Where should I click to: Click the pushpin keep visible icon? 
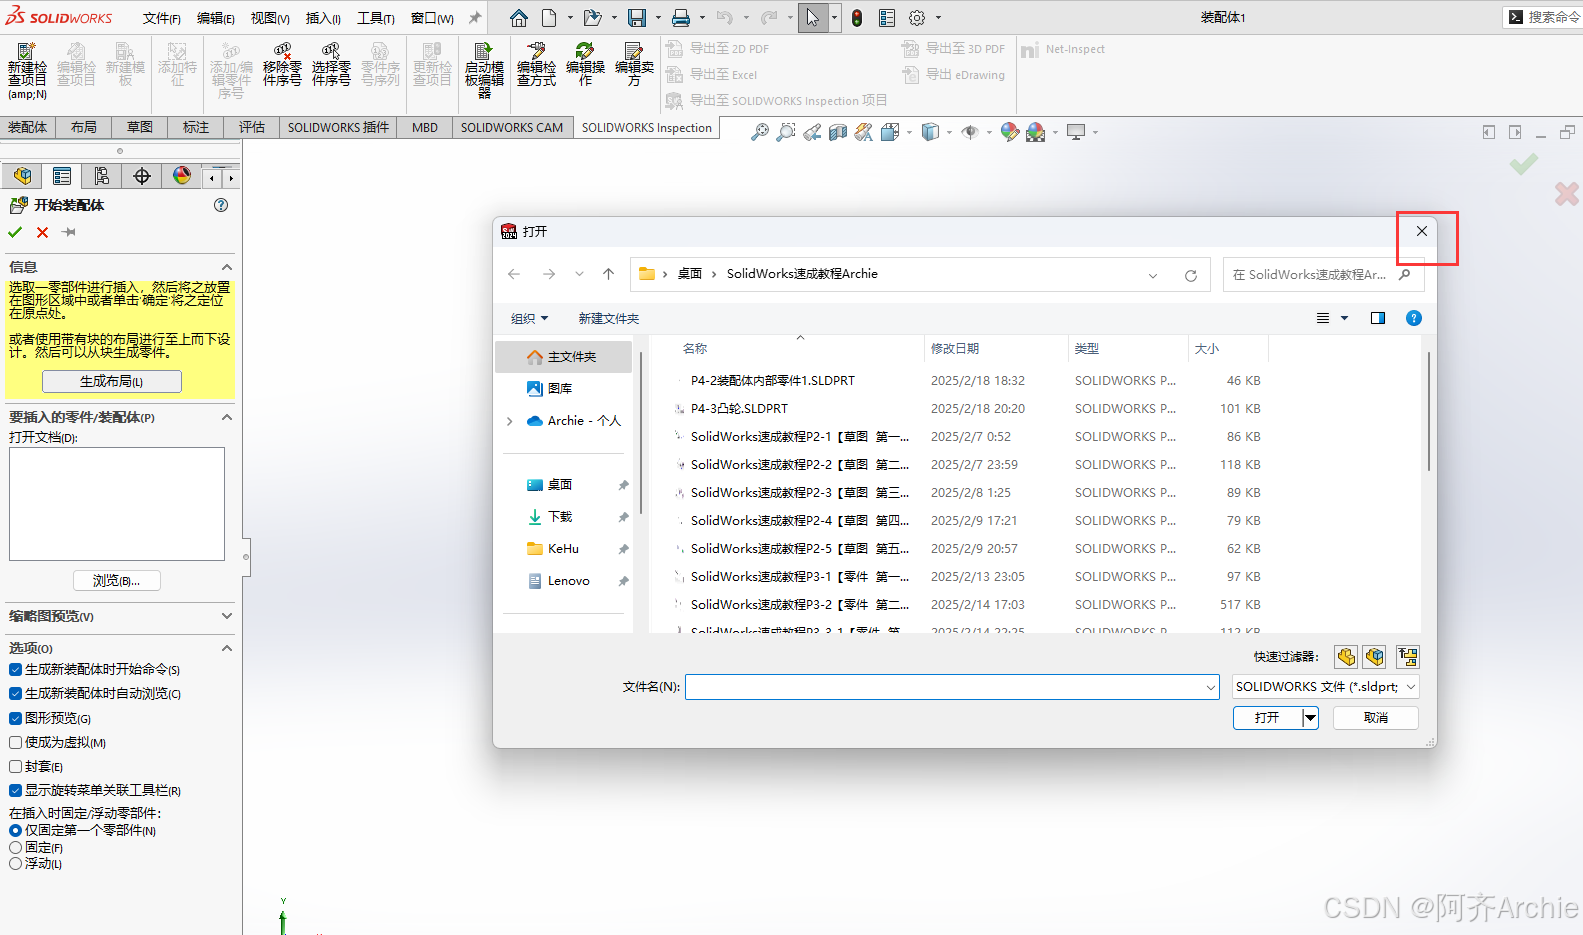(x=69, y=232)
